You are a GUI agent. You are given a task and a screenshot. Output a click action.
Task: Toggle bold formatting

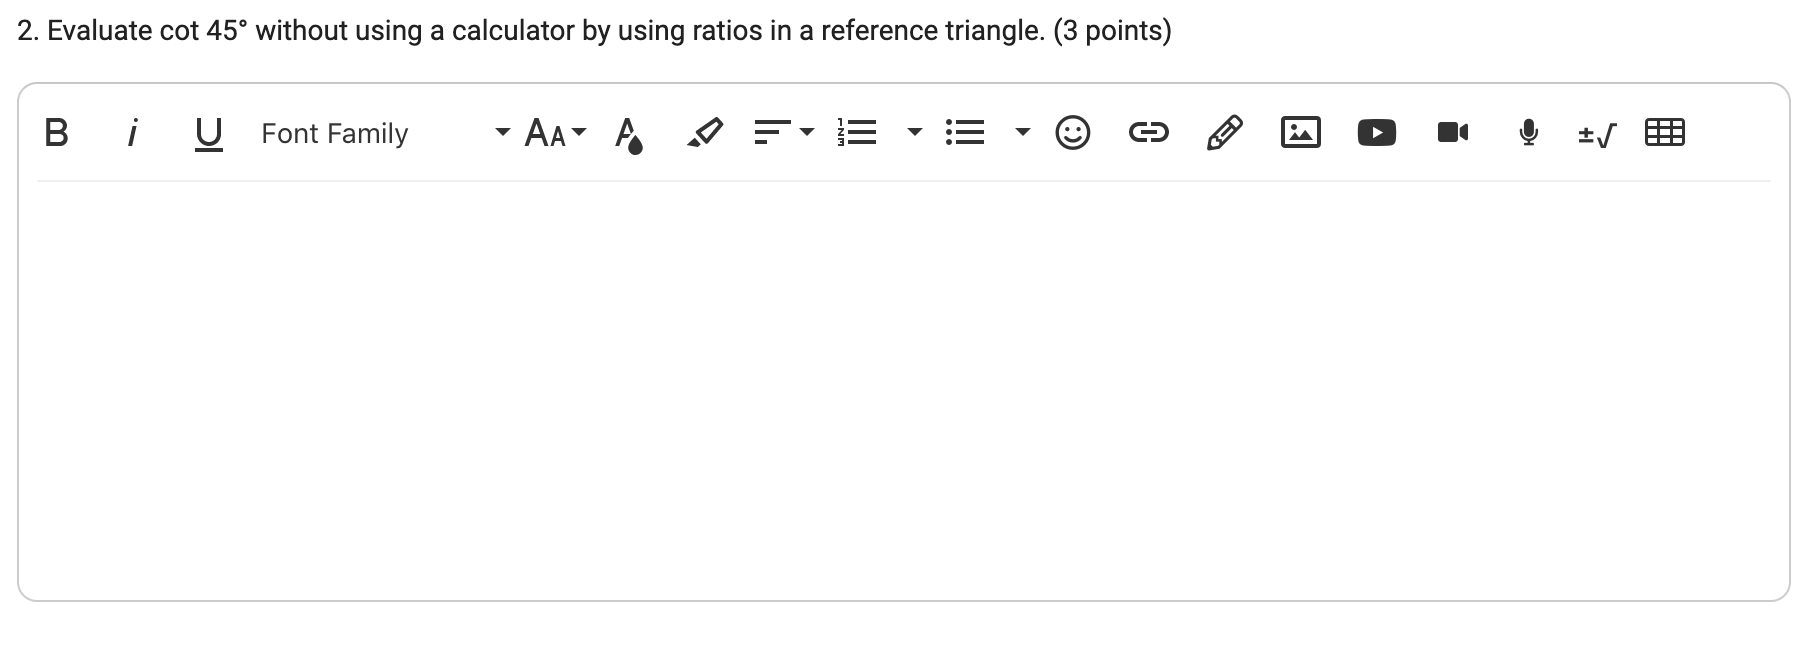(56, 131)
